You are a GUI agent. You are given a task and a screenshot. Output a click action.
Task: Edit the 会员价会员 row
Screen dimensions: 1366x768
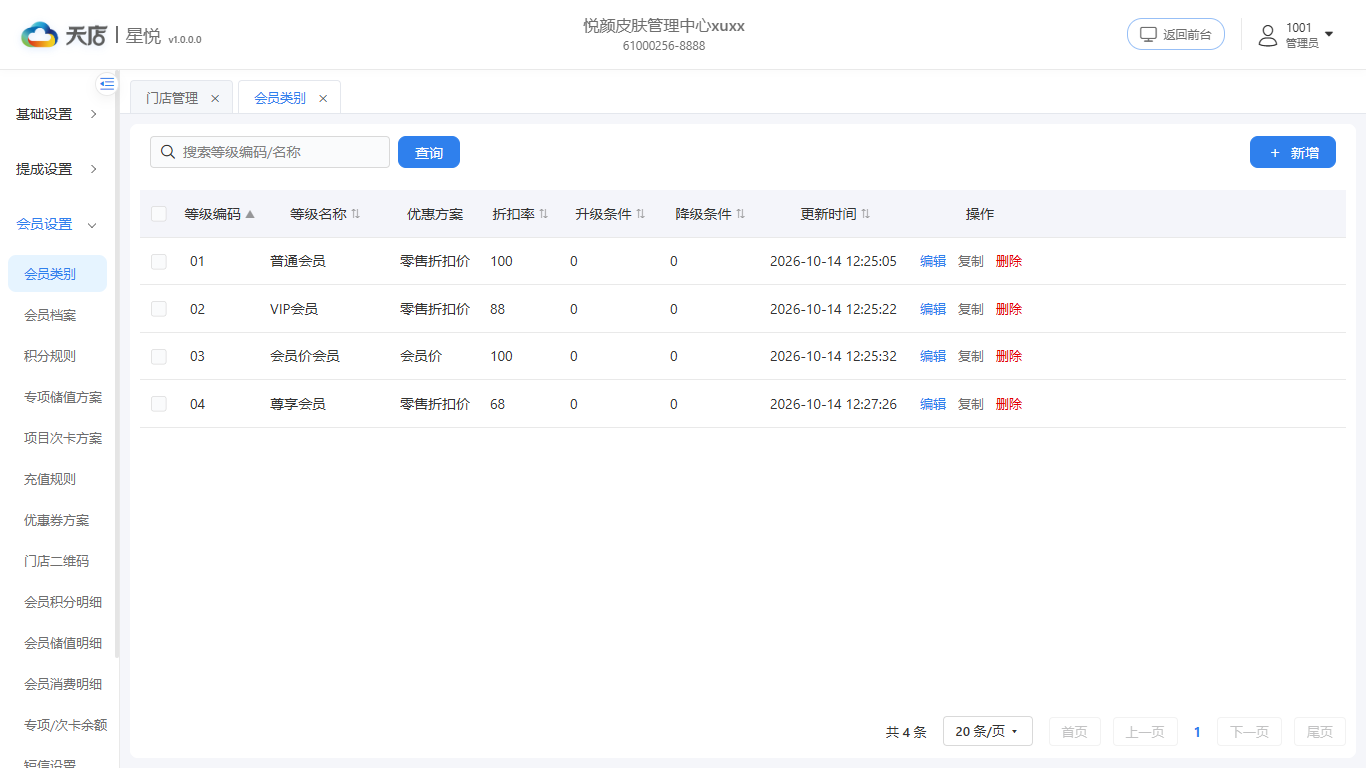point(933,356)
